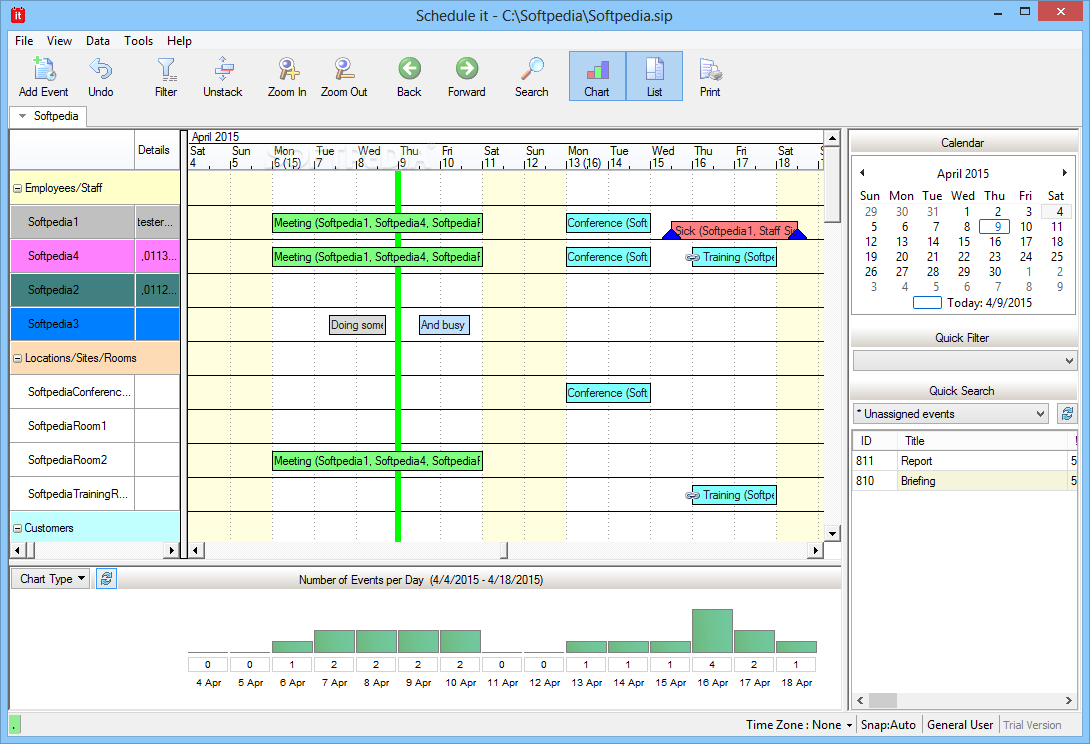The height and width of the screenshot is (744, 1090).
Task: Click the Doing some event
Action: (x=357, y=325)
